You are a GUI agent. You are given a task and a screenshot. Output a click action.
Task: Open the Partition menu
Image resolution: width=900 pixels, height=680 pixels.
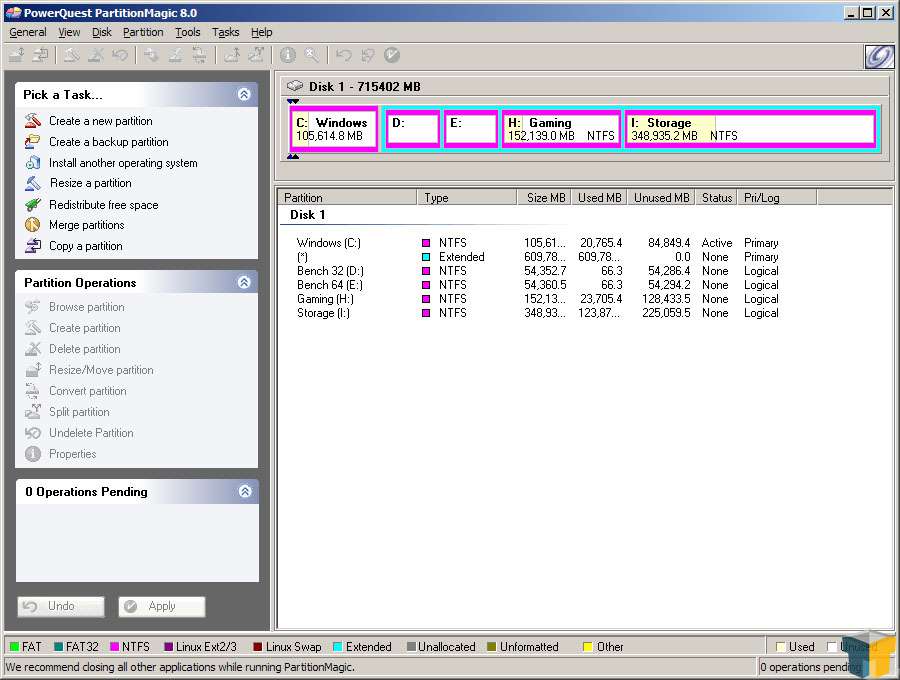coord(143,32)
